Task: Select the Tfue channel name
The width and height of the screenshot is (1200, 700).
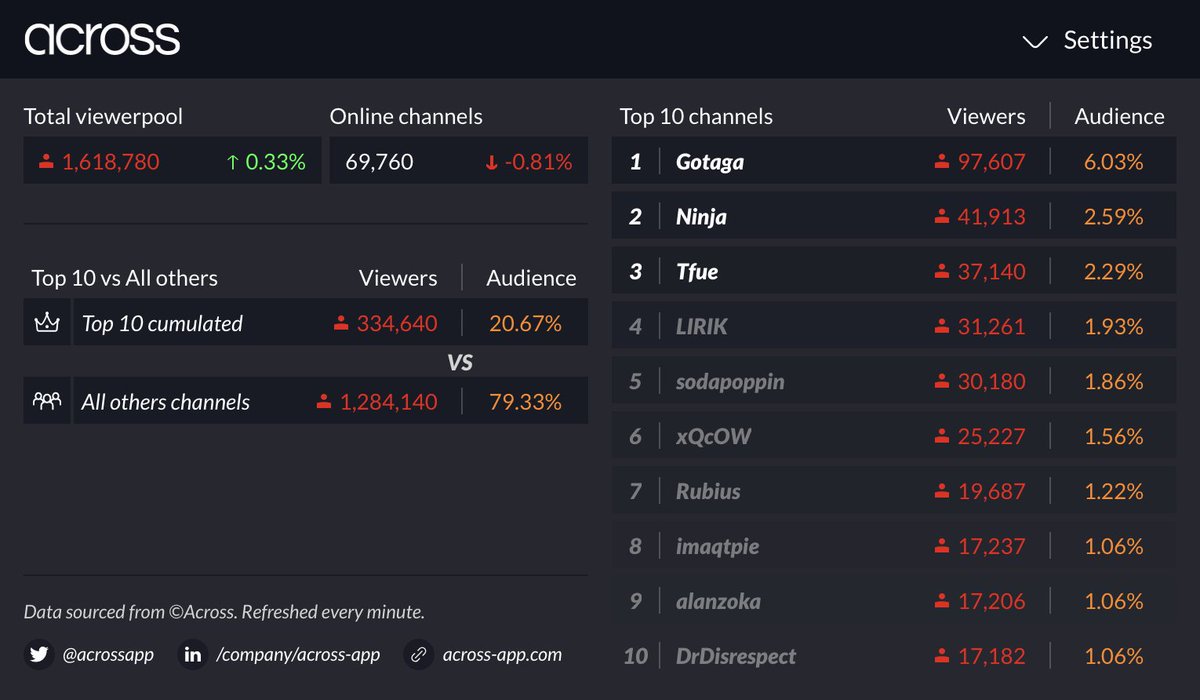Action: [697, 272]
